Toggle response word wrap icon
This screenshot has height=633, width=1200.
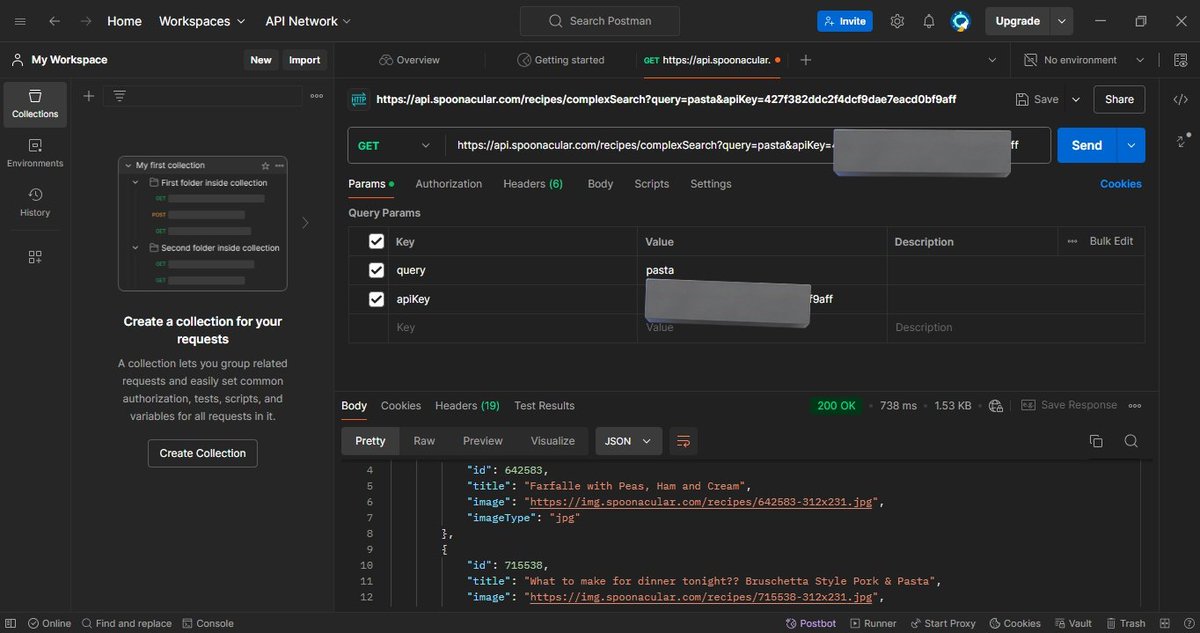coord(684,441)
